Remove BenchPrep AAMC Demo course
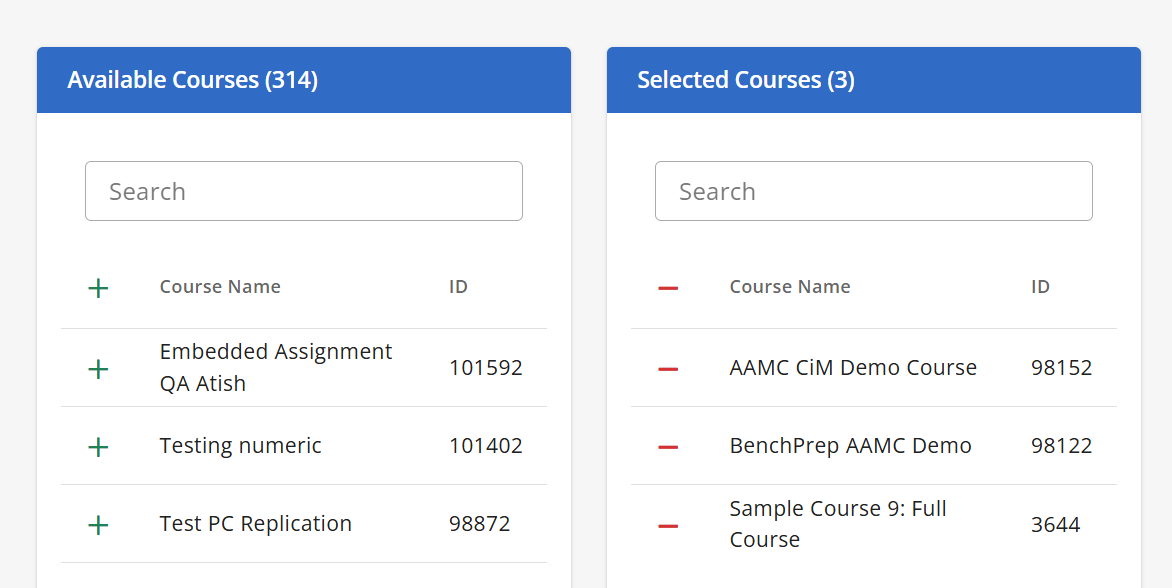Screen dimensions: 1172x588 (x=668, y=447)
